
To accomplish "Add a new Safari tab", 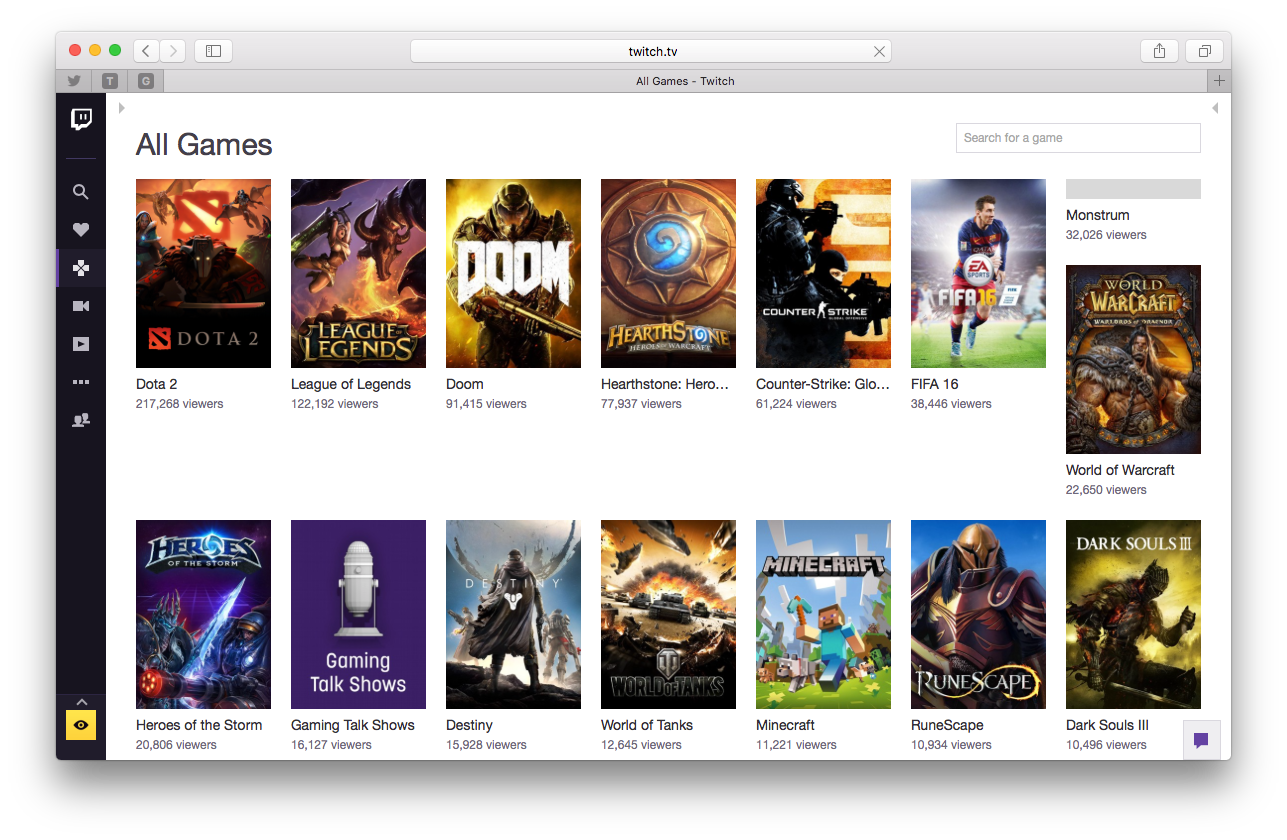I will click(x=1219, y=81).
